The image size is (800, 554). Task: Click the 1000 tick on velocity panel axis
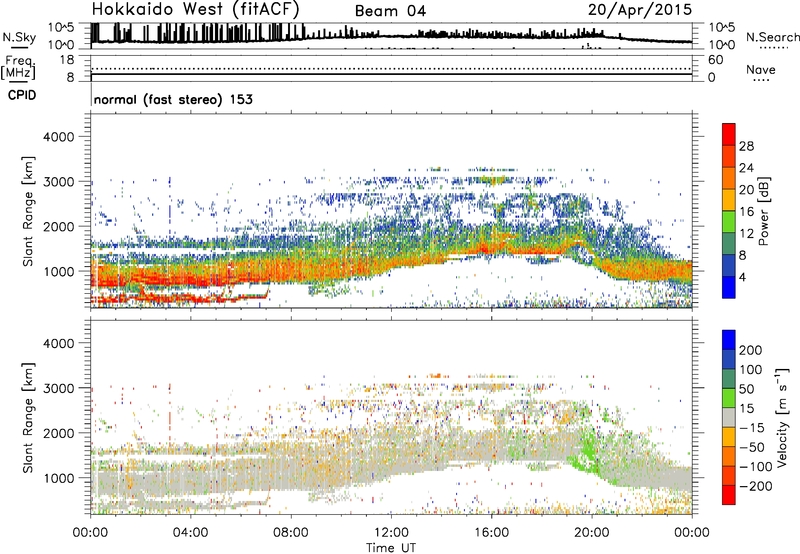(x=59, y=478)
